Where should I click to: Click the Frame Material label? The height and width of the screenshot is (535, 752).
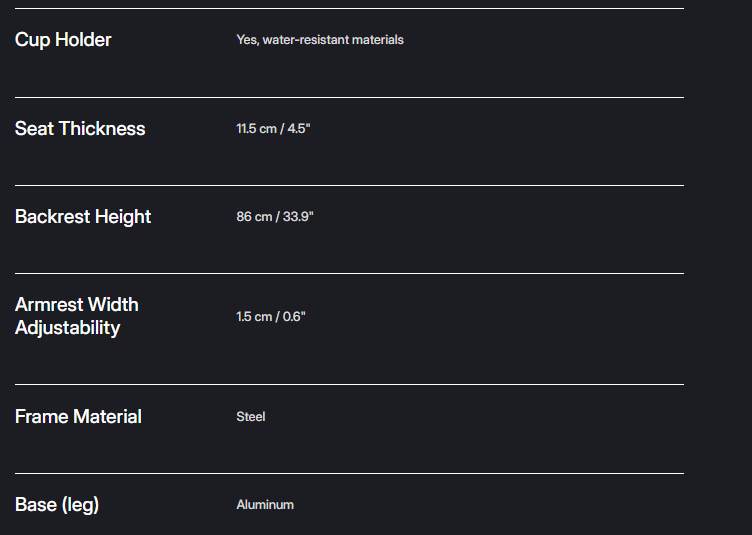[x=78, y=417]
